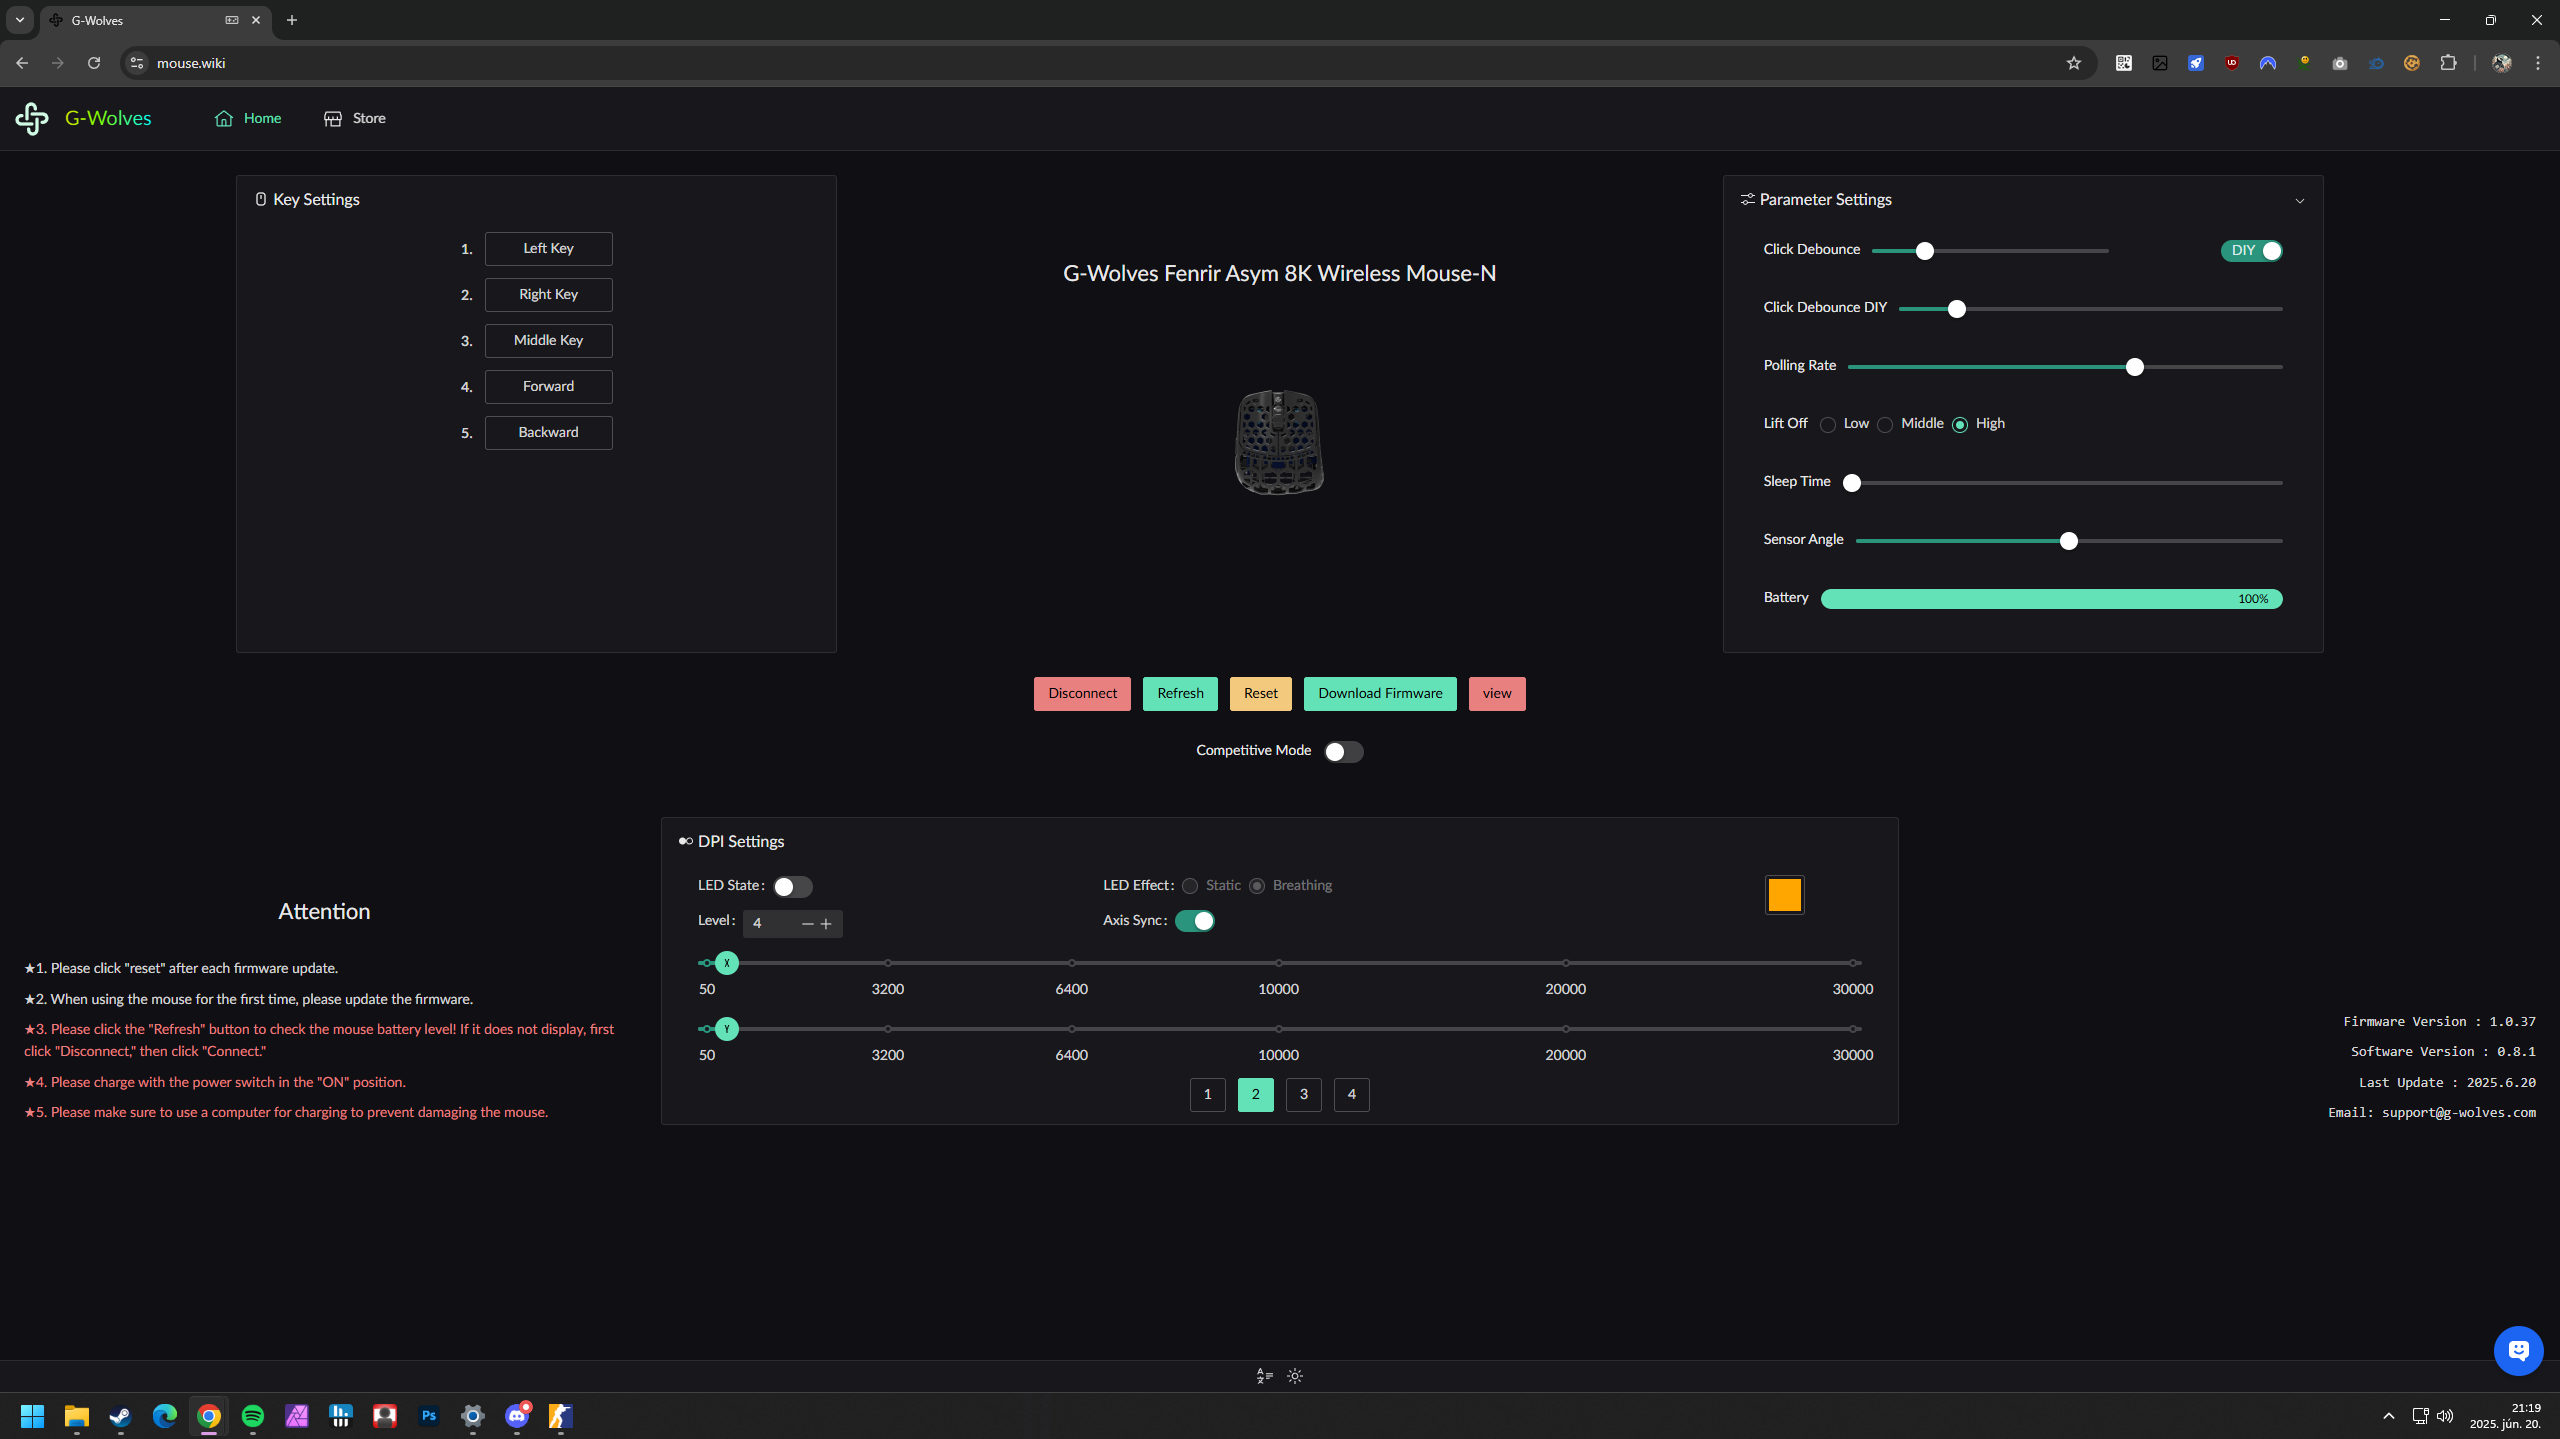Viewport: 2560px width, 1439px height.
Task: Click the Chrome profile avatar icon
Action: click(2502, 63)
